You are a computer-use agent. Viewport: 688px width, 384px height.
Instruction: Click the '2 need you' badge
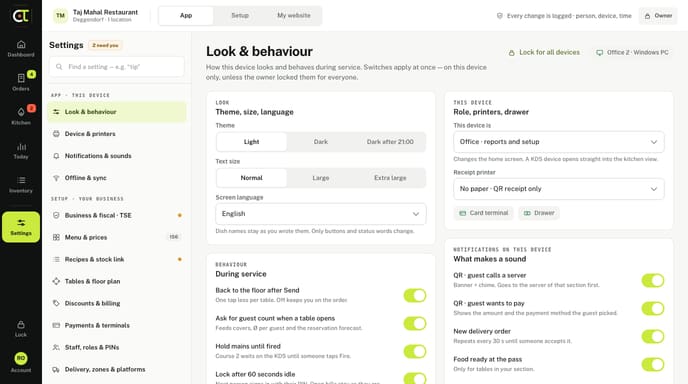[105, 45]
